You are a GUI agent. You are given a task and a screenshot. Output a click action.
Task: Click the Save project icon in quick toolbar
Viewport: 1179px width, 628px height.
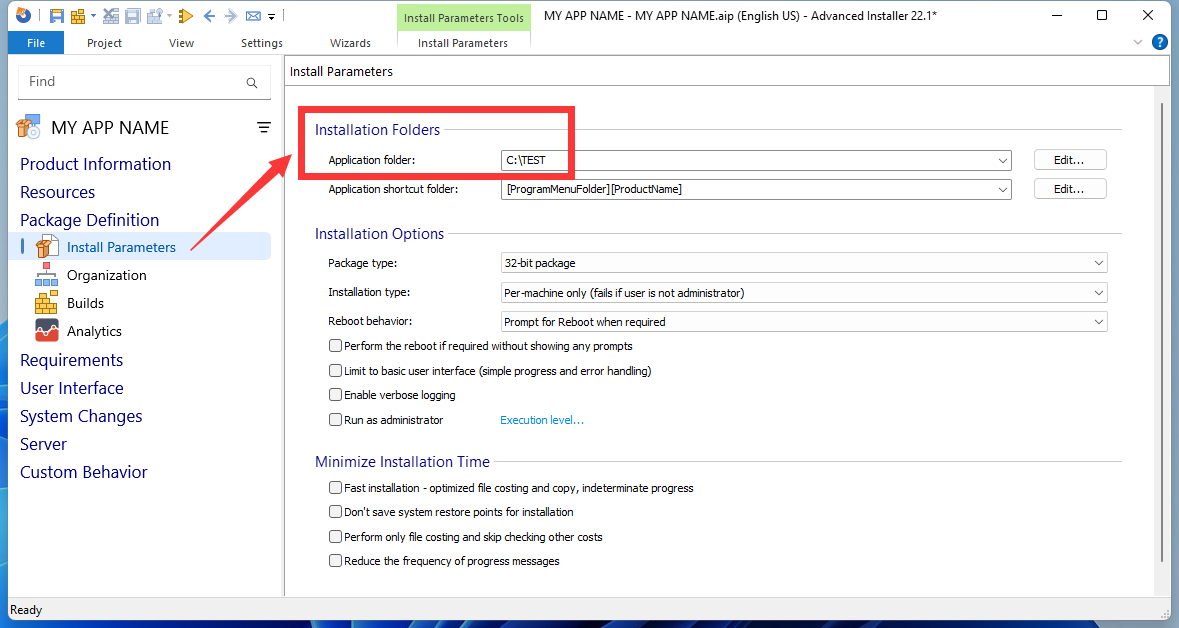[x=57, y=16]
